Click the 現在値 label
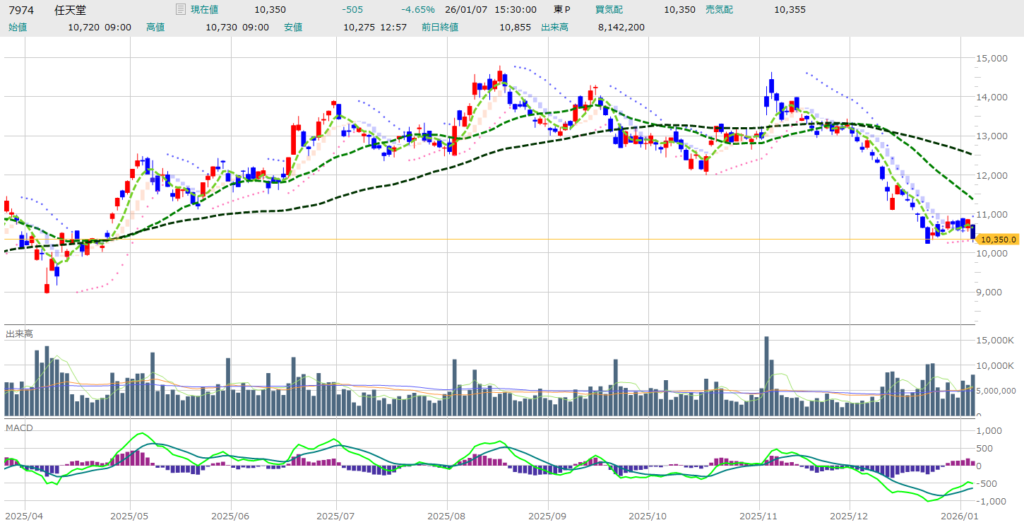1024x525 pixels. pyautogui.click(x=207, y=9)
